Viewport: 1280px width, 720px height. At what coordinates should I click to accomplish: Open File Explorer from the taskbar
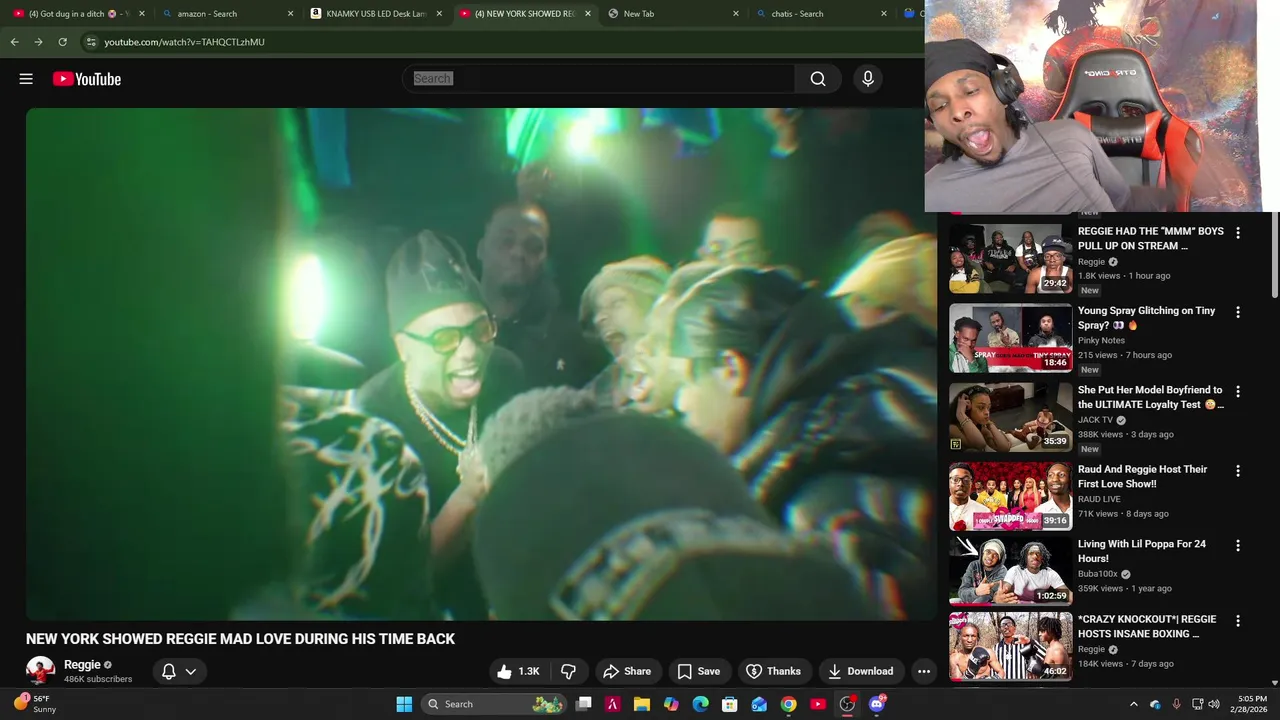(642, 704)
